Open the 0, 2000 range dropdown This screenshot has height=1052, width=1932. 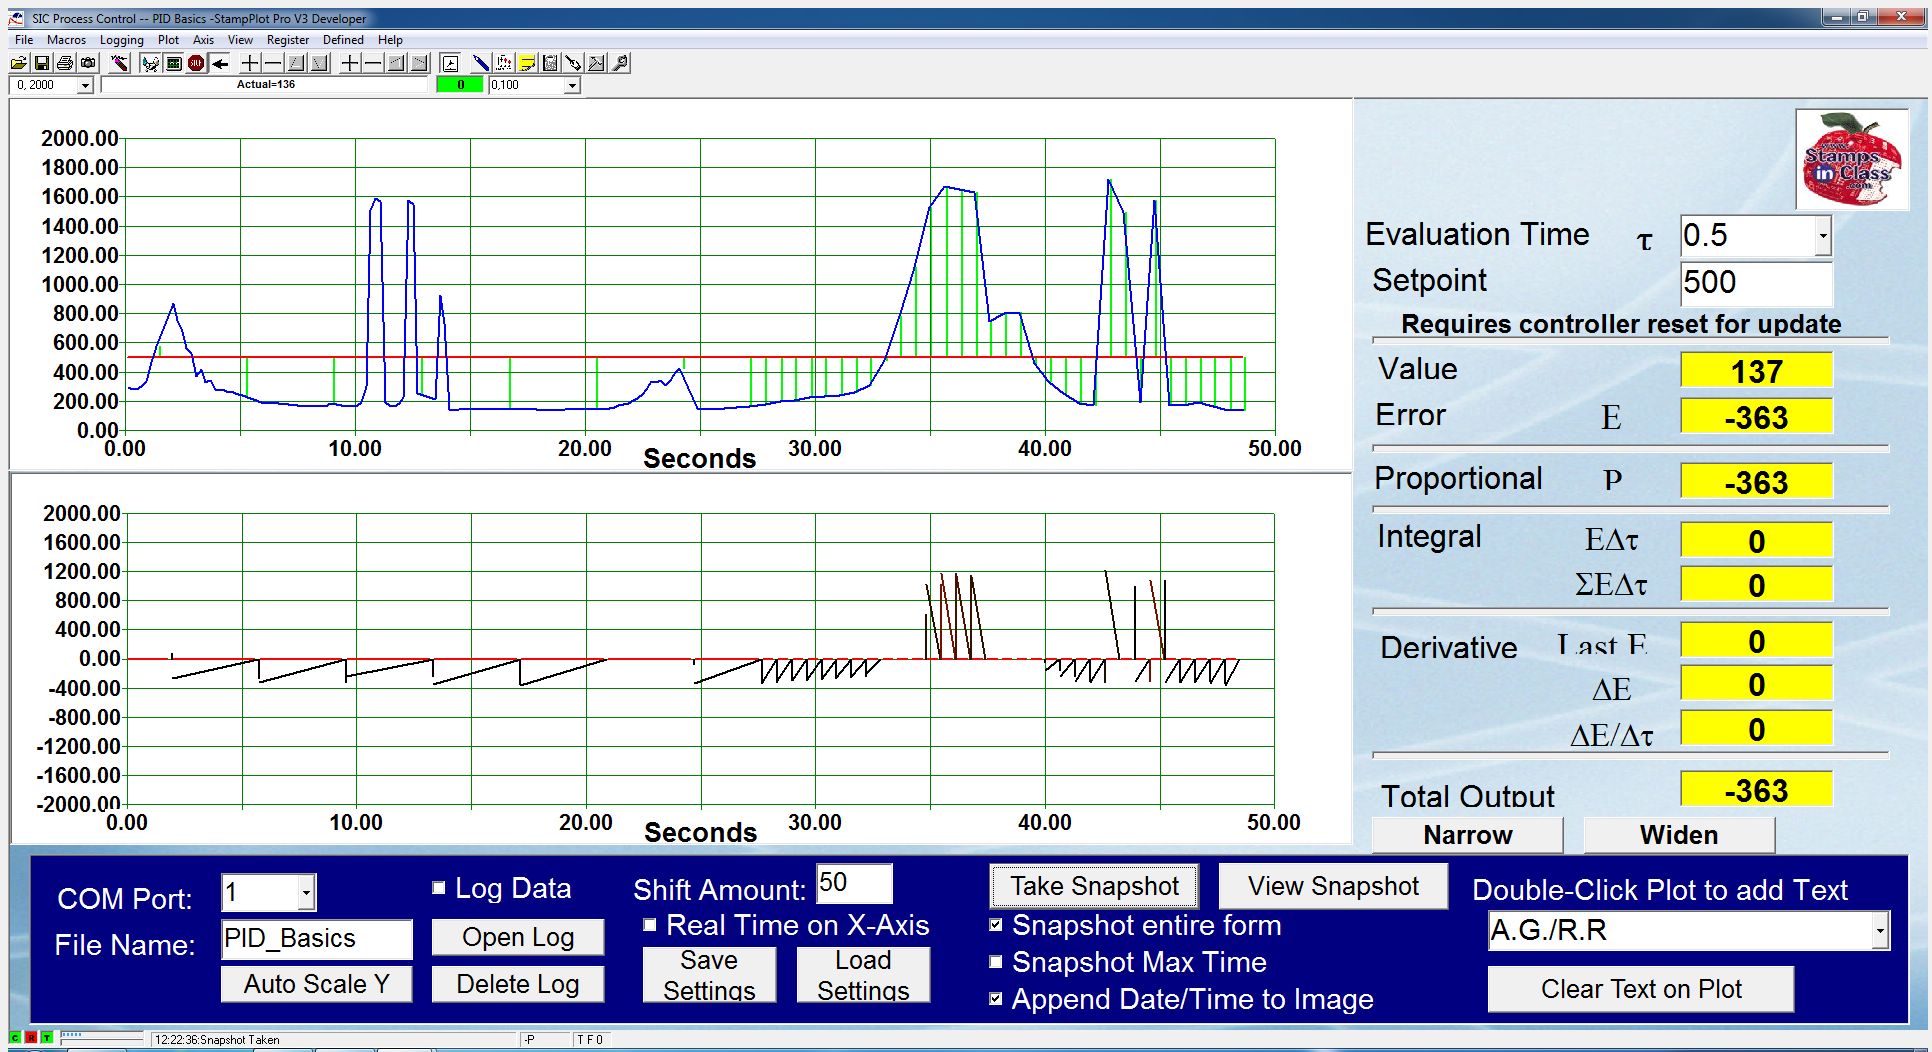tap(86, 86)
